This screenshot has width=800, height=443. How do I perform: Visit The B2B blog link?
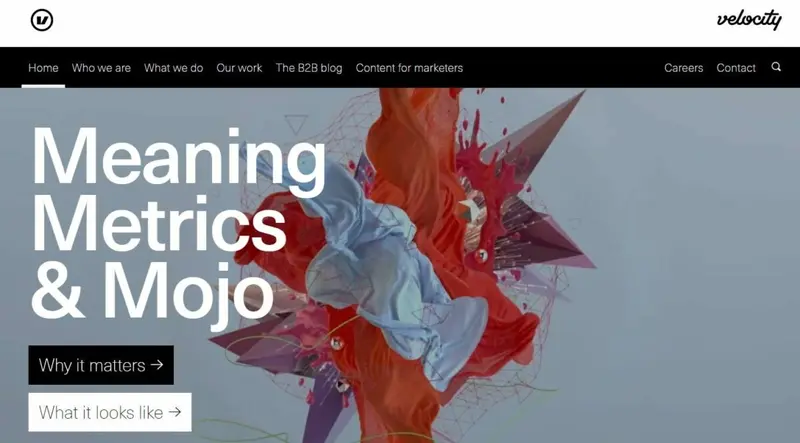click(309, 68)
